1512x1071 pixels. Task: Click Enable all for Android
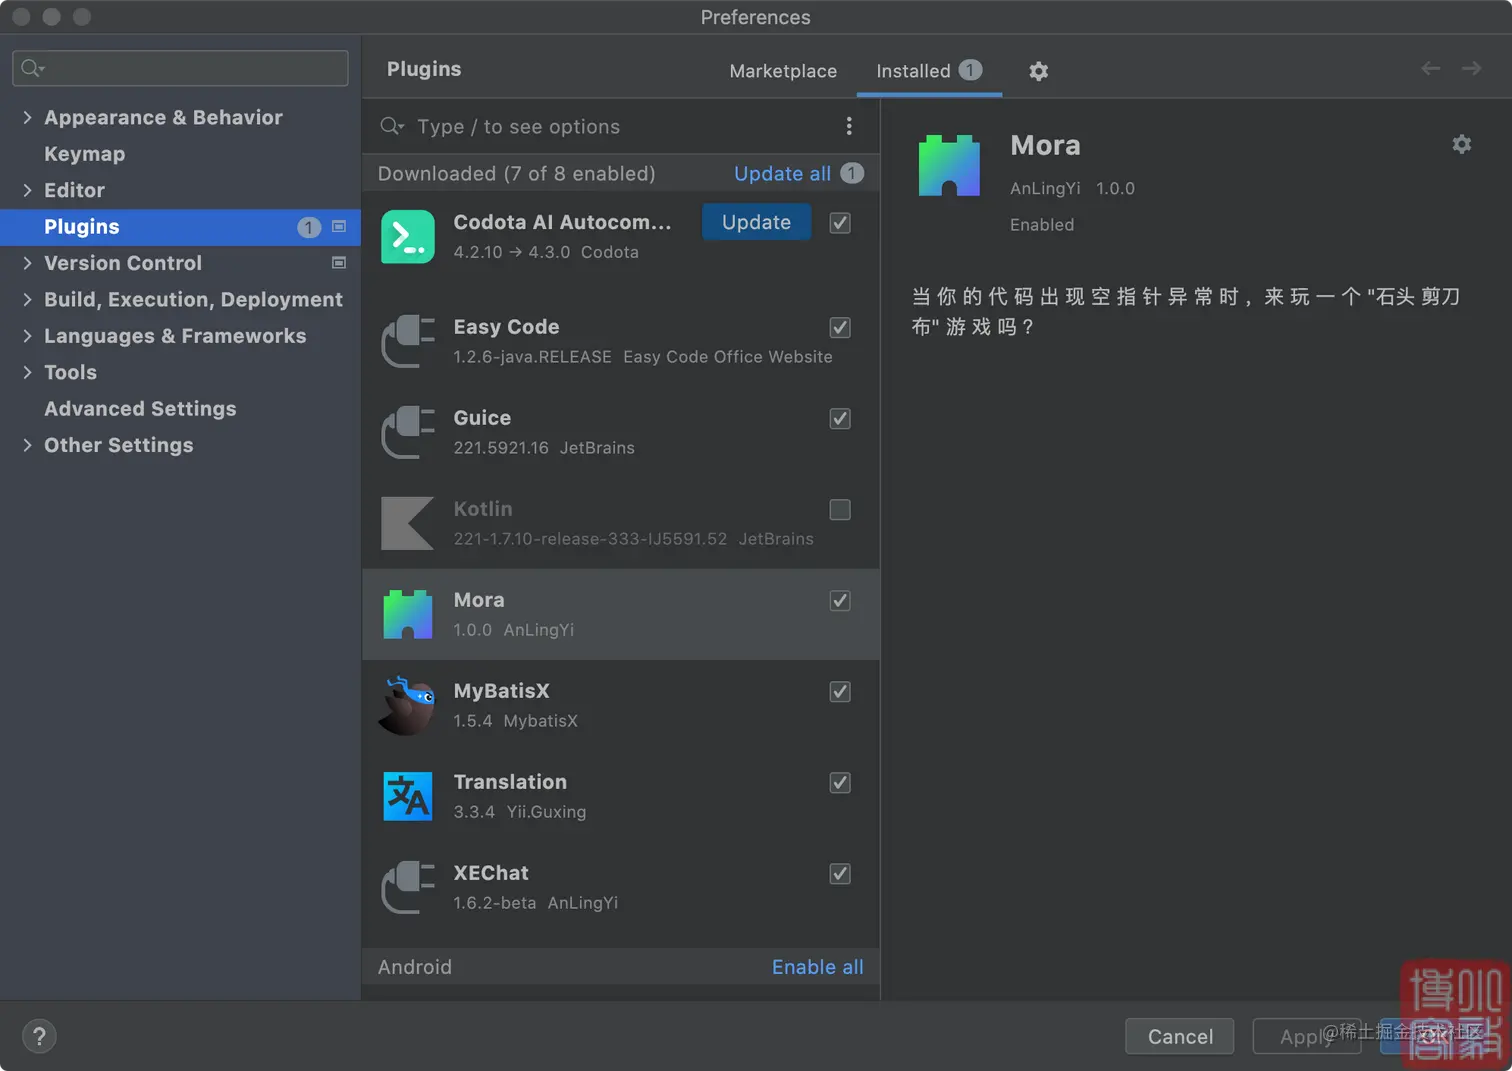point(817,967)
